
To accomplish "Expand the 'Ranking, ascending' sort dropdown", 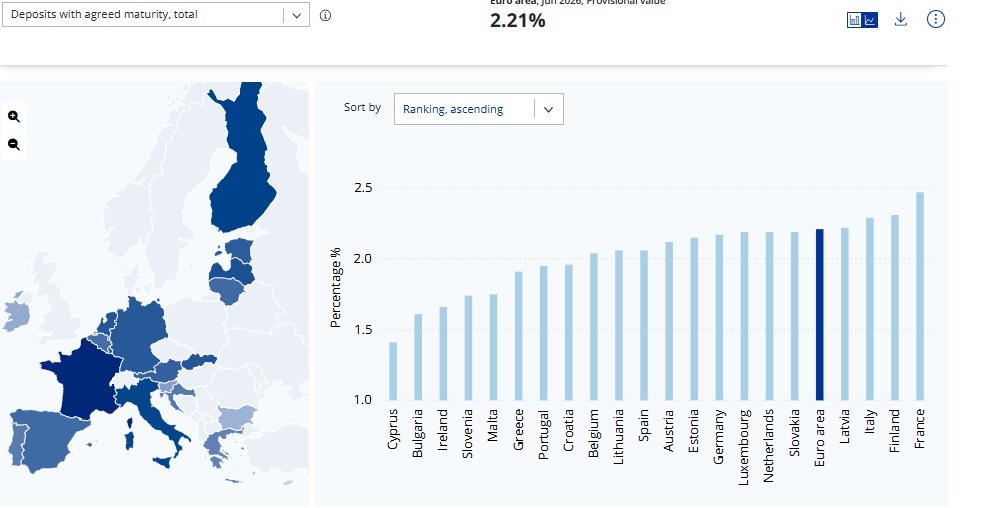I will tap(479, 109).
